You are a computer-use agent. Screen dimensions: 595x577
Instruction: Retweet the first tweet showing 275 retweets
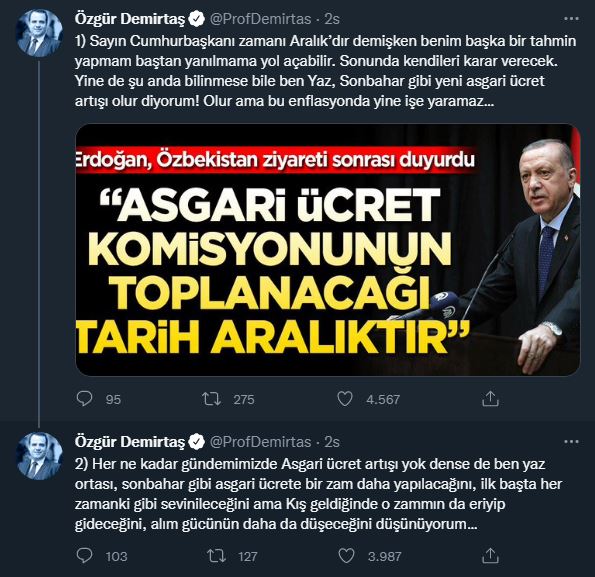point(211,399)
